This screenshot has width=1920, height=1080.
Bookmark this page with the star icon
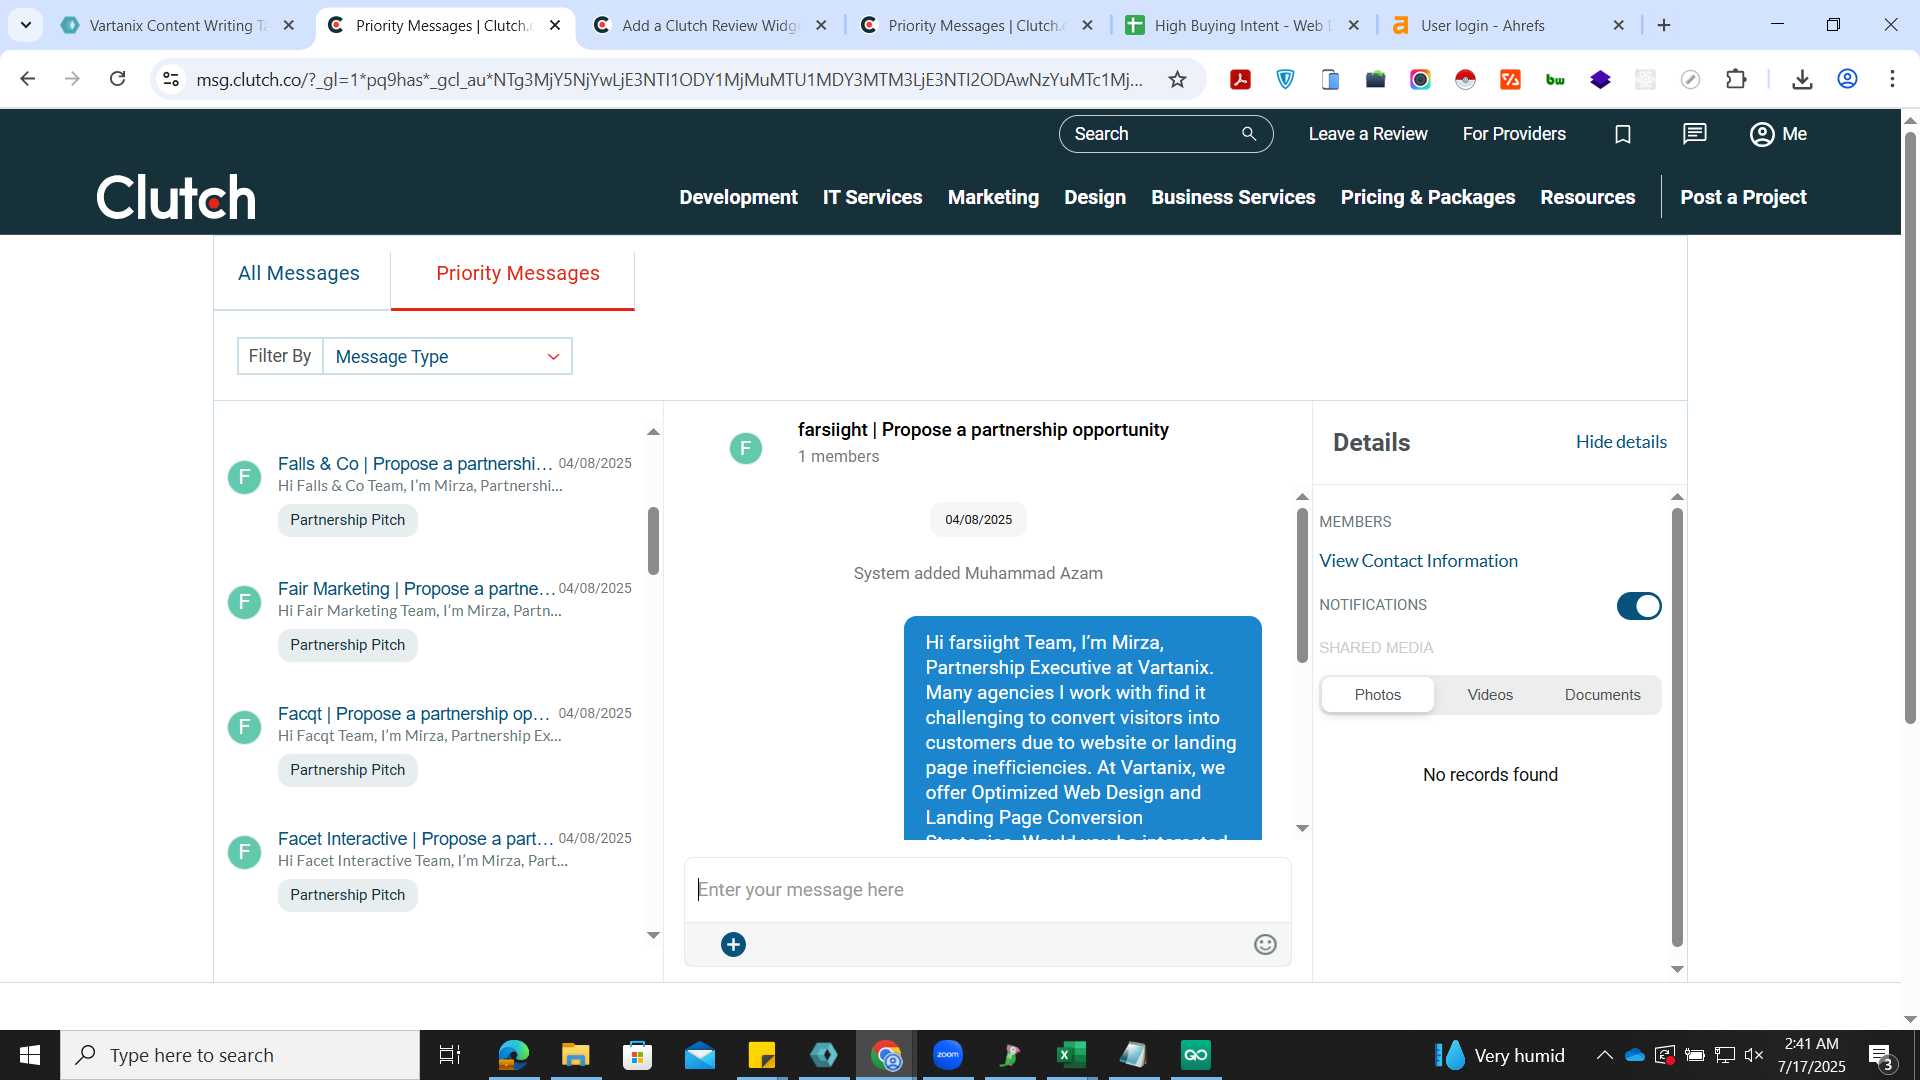pyautogui.click(x=1177, y=79)
